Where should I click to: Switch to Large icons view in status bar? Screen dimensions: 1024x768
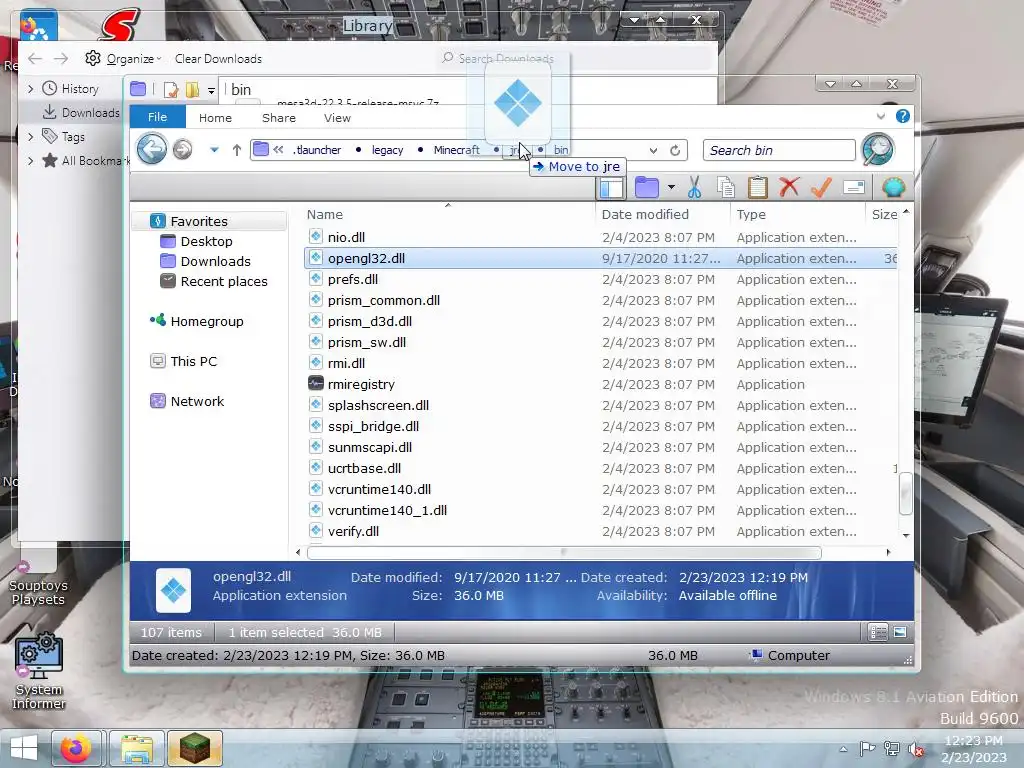point(900,632)
